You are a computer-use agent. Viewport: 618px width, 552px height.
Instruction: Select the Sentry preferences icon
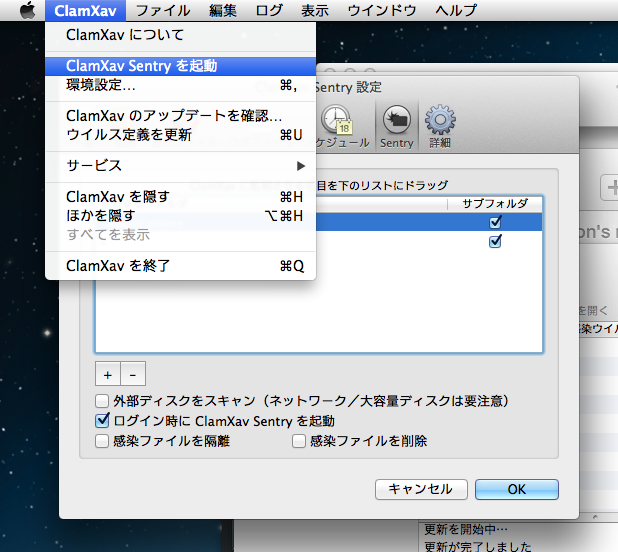pos(396,127)
